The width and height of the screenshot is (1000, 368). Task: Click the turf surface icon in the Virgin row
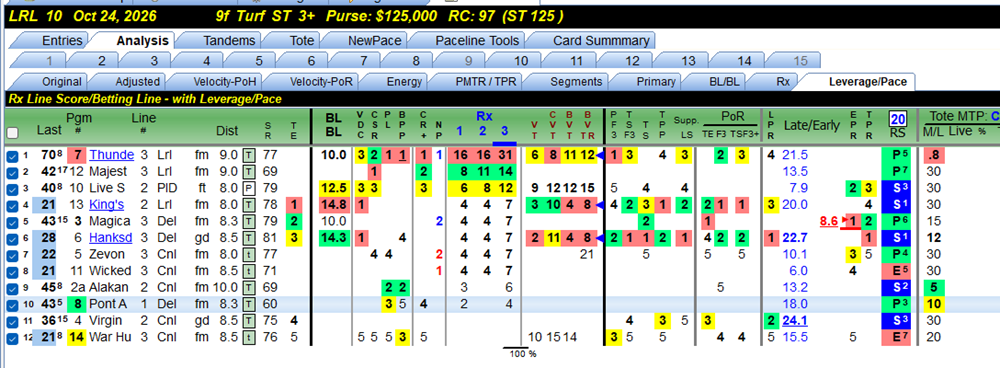coord(250,321)
